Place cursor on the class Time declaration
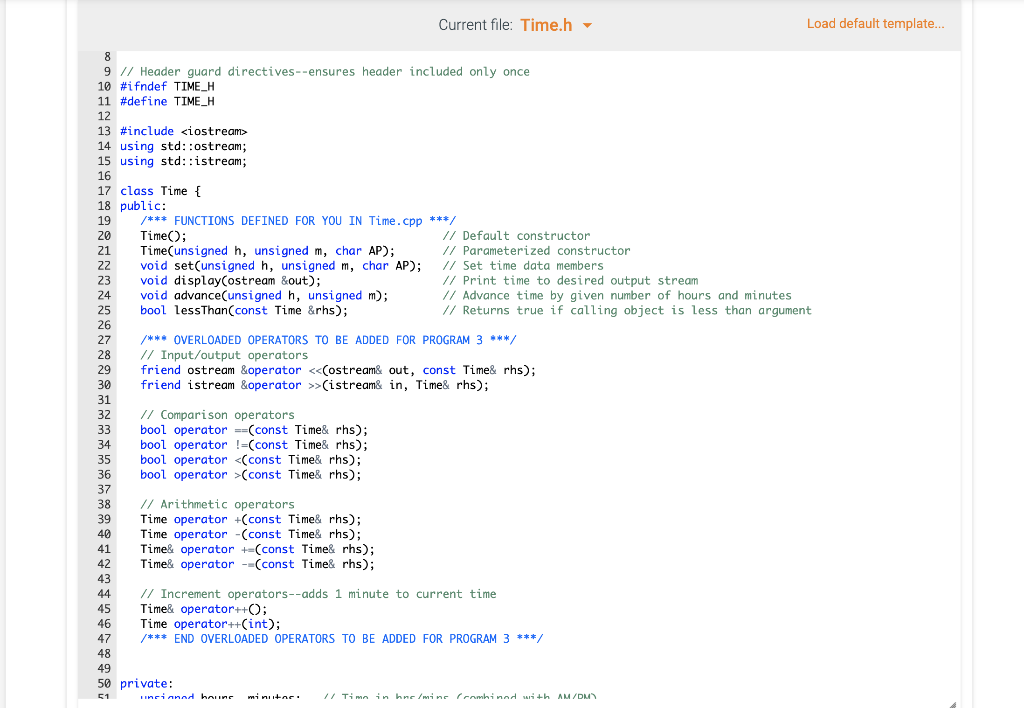This screenshot has width=1024, height=708. point(160,190)
